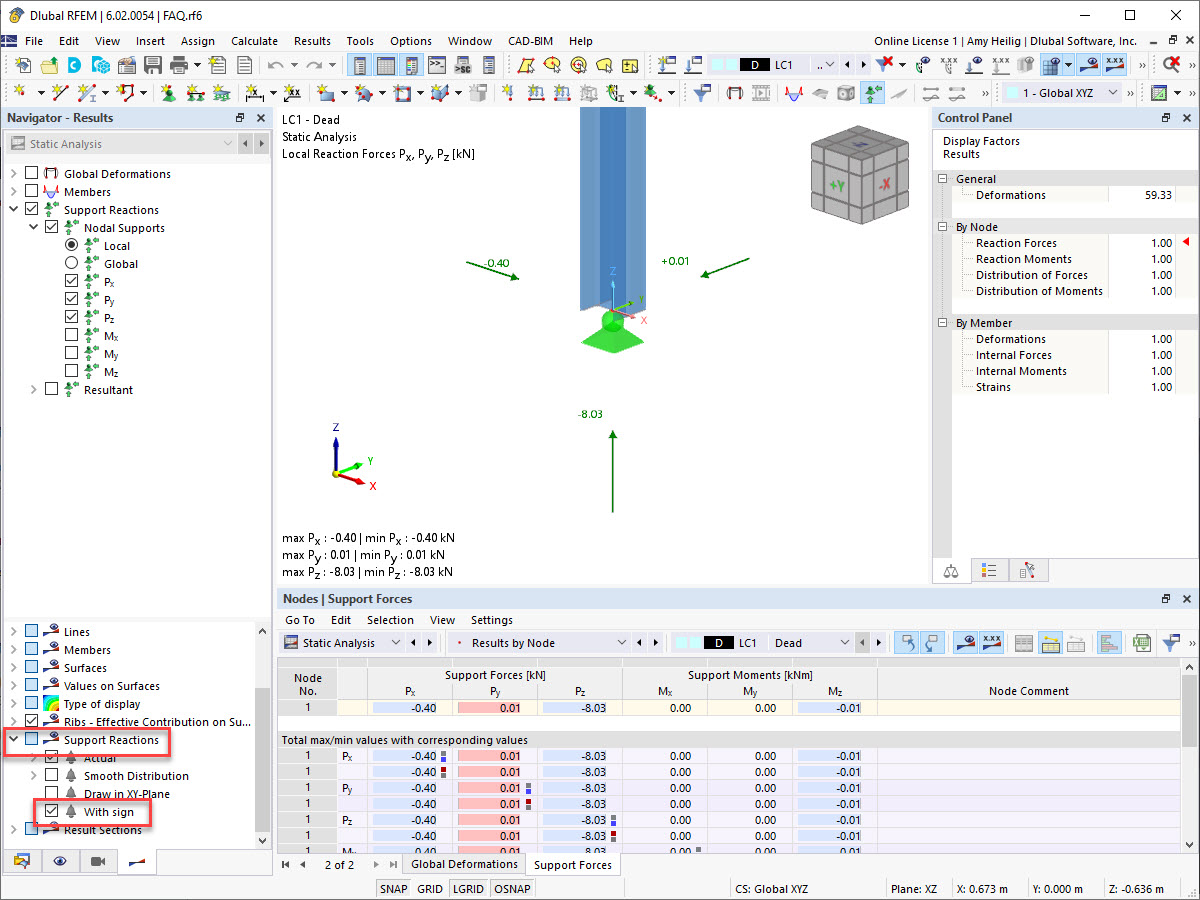Click the red arrow slider beside Reaction Forces
Image resolution: width=1200 pixels, height=900 pixels.
(x=1184, y=242)
